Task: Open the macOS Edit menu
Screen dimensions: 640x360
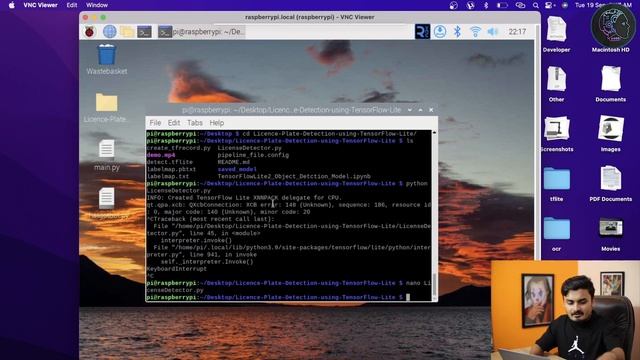Action: point(72,5)
